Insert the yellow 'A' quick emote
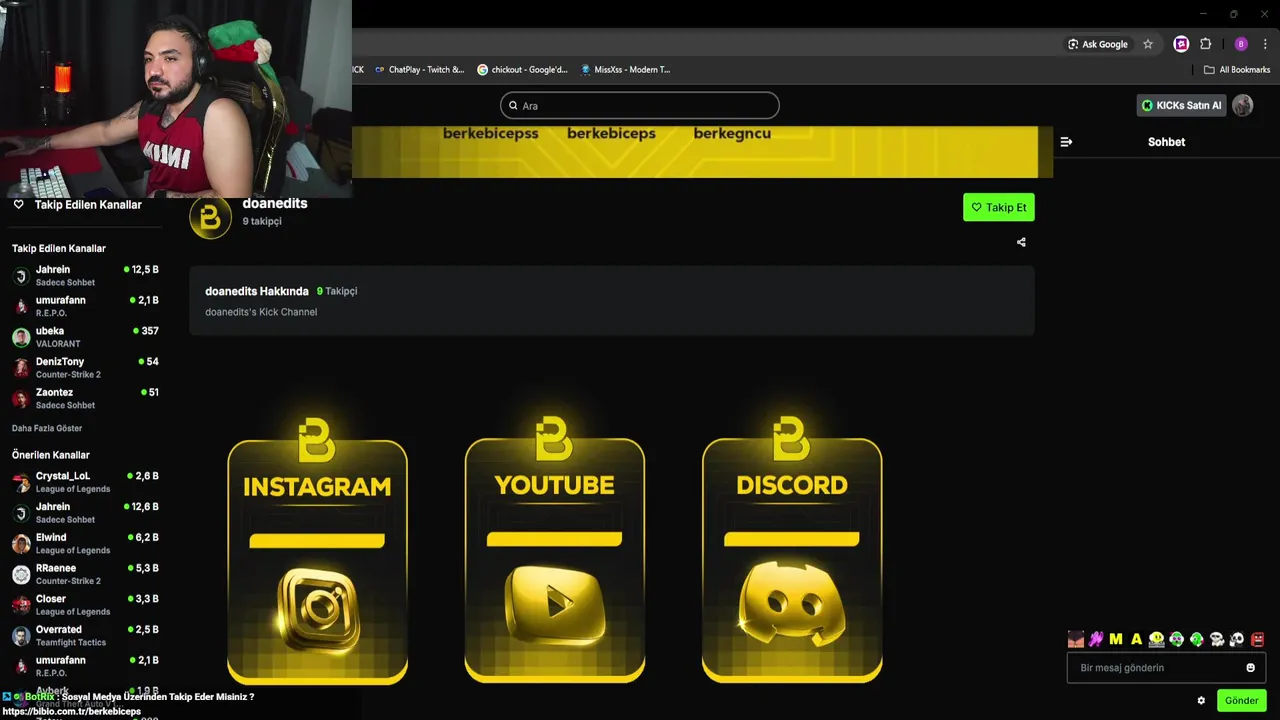1280x720 pixels. pyautogui.click(x=1136, y=639)
